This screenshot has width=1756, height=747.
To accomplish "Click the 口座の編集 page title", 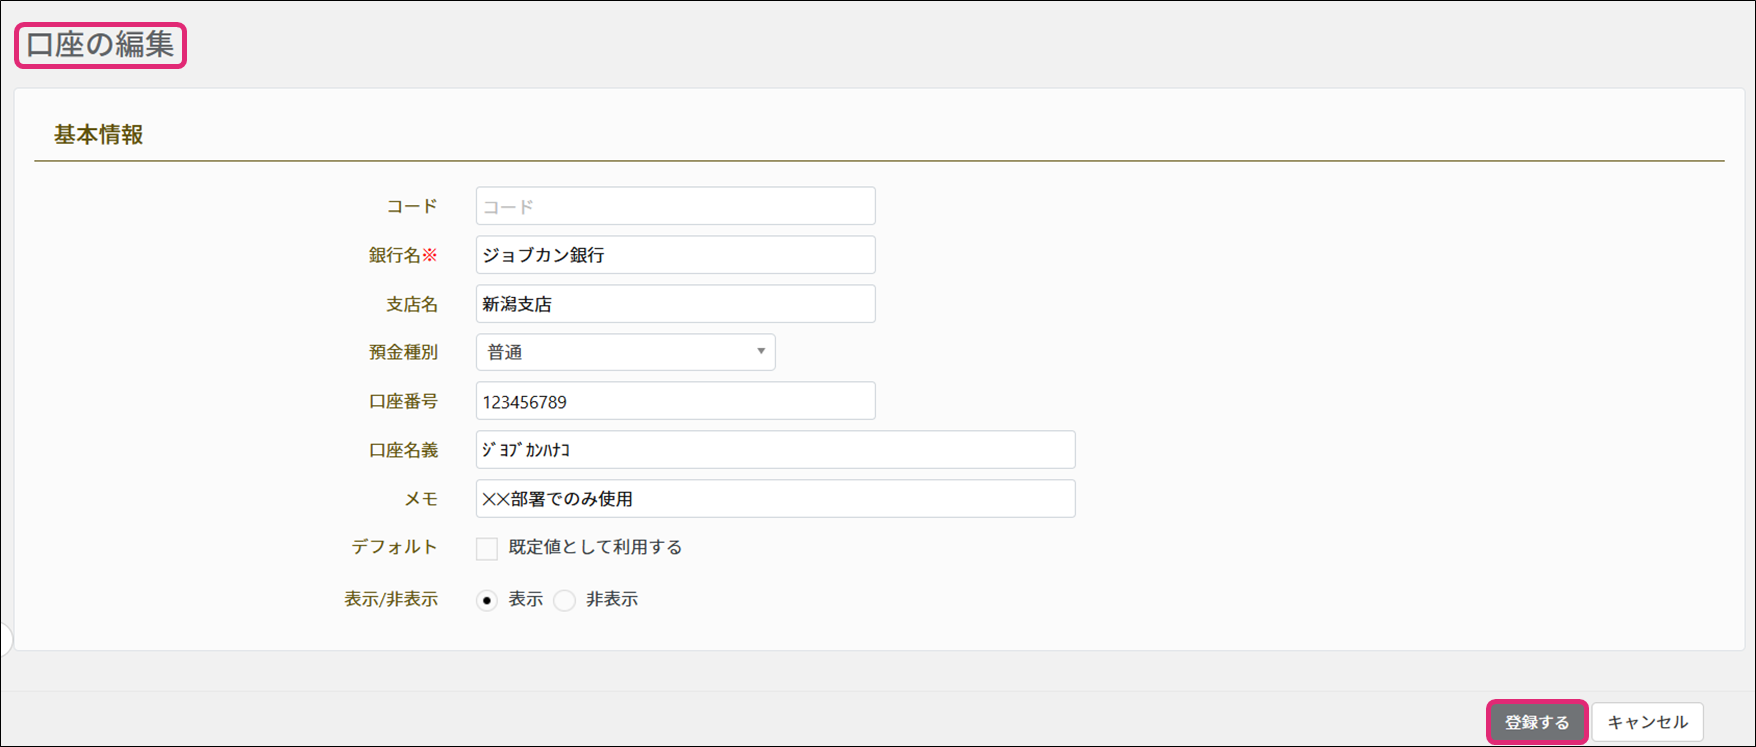I will 100,45.
